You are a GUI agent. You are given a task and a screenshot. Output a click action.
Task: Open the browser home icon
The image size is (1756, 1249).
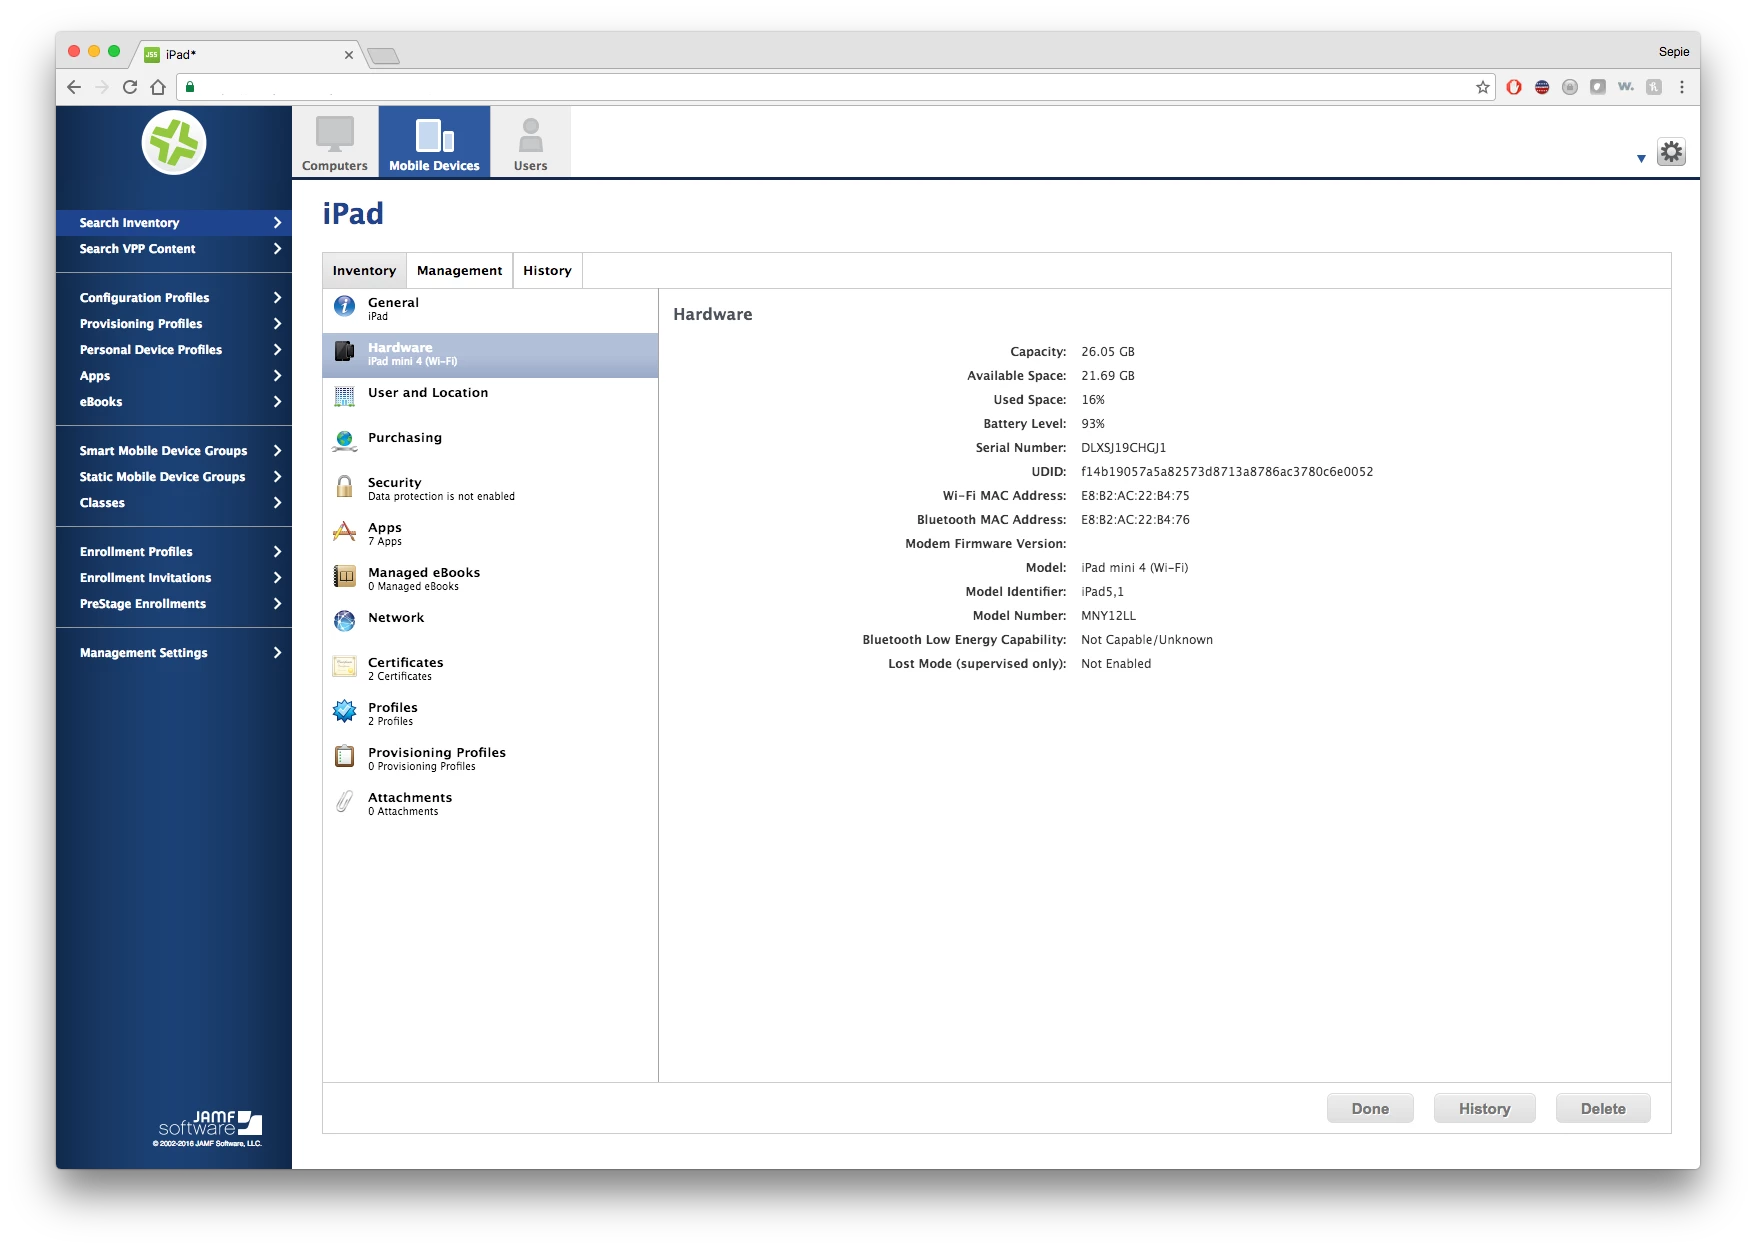(x=158, y=87)
